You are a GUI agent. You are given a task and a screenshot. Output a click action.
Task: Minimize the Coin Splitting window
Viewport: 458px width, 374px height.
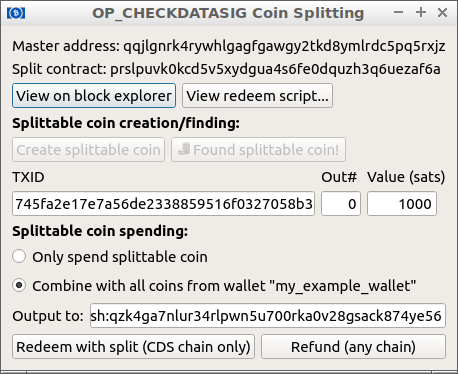398,13
